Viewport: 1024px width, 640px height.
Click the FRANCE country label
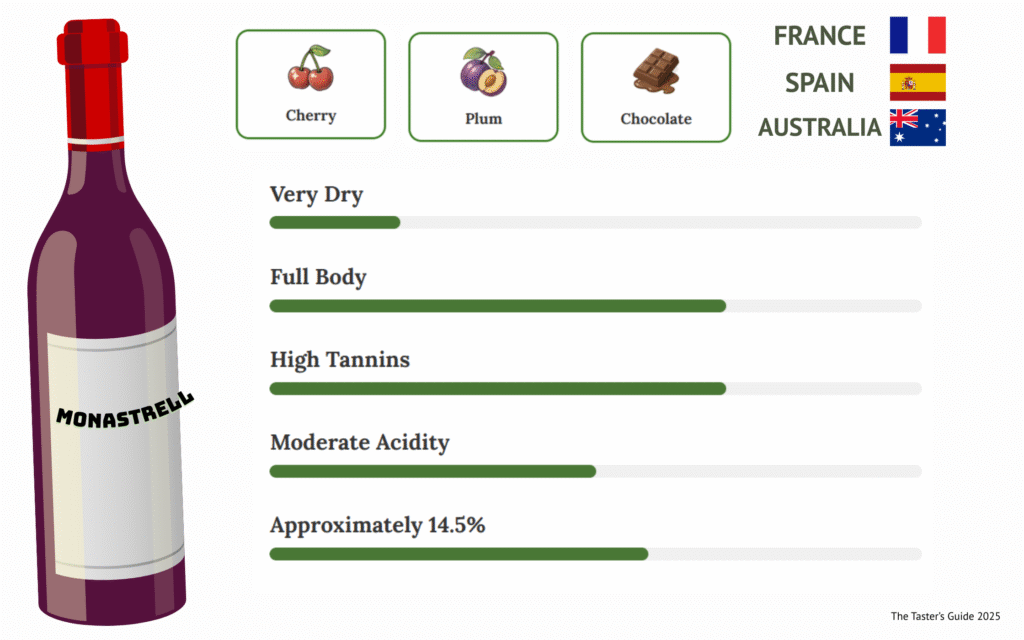click(820, 36)
